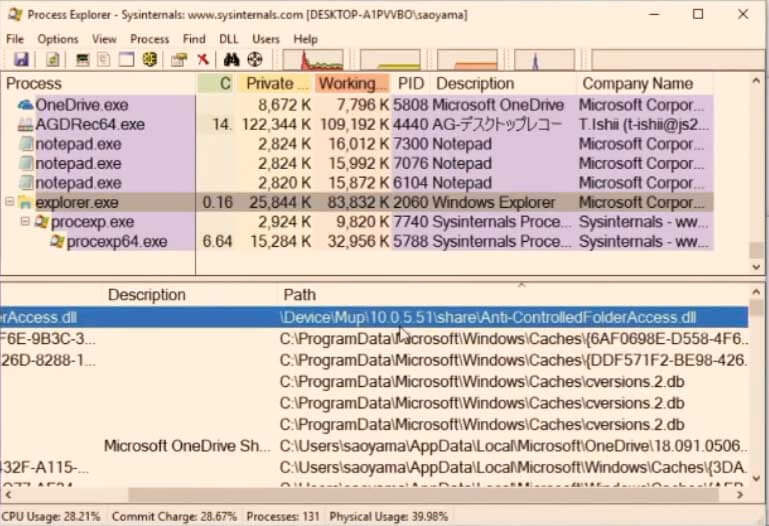769x526 pixels.
Task: Click the binoculars Find handle icon
Action: [x=231, y=60]
